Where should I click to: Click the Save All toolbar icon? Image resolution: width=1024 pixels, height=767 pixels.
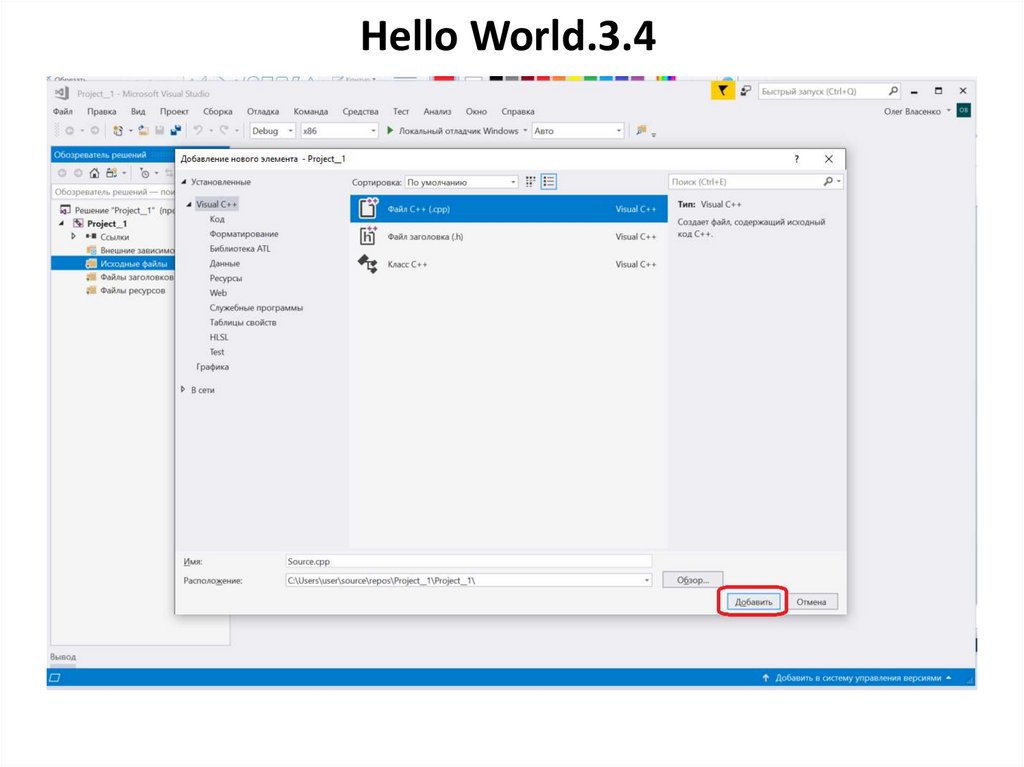click(x=175, y=131)
